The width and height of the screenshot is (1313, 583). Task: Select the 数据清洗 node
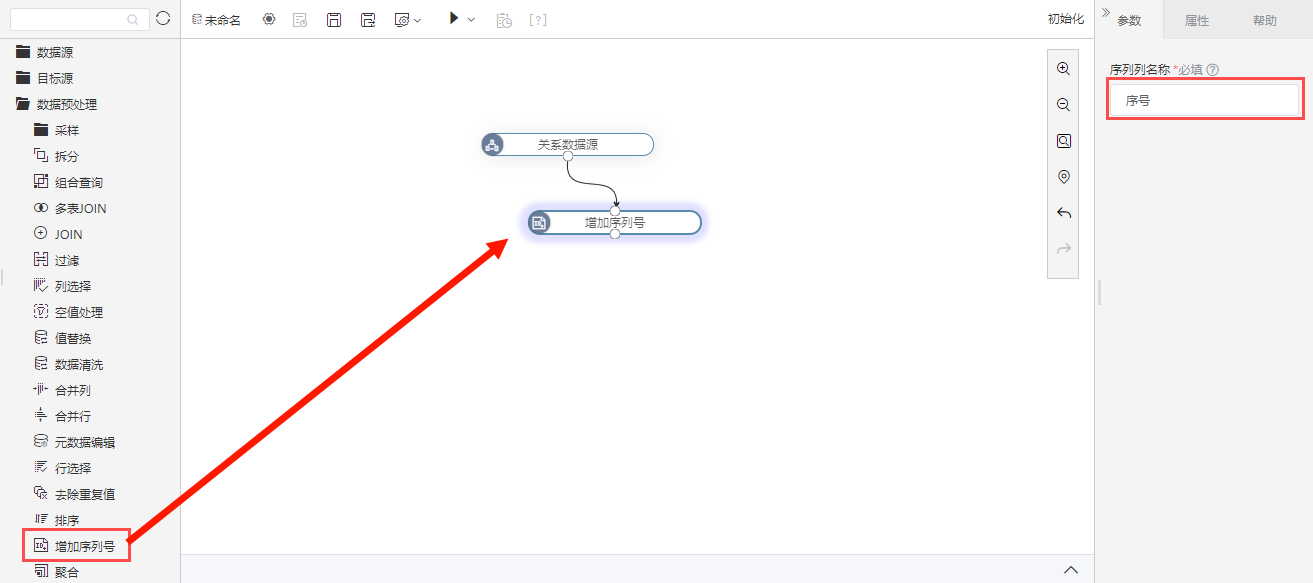(x=68, y=364)
